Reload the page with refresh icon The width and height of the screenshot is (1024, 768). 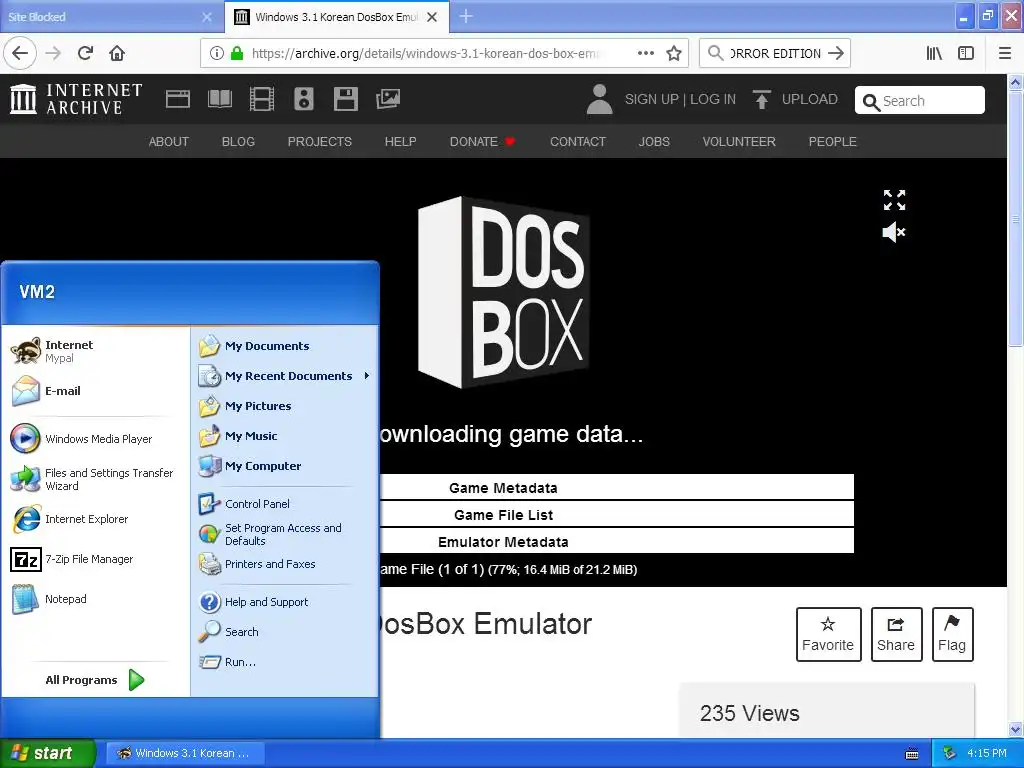coord(85,53)
